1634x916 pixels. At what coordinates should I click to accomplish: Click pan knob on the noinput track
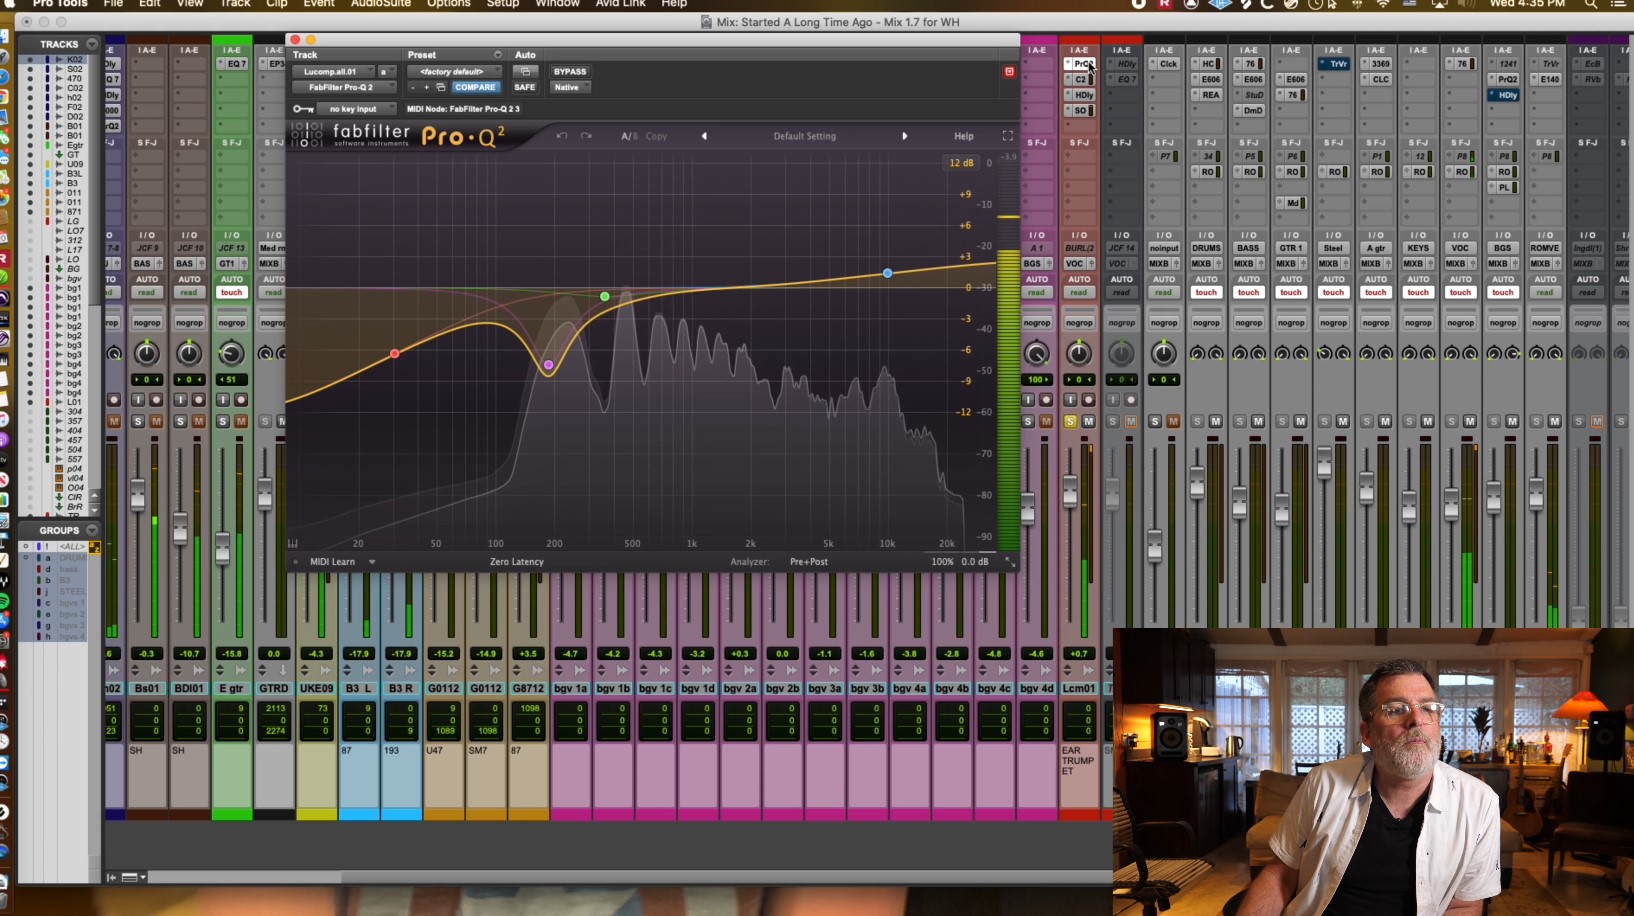click(x=1164, y=353)
